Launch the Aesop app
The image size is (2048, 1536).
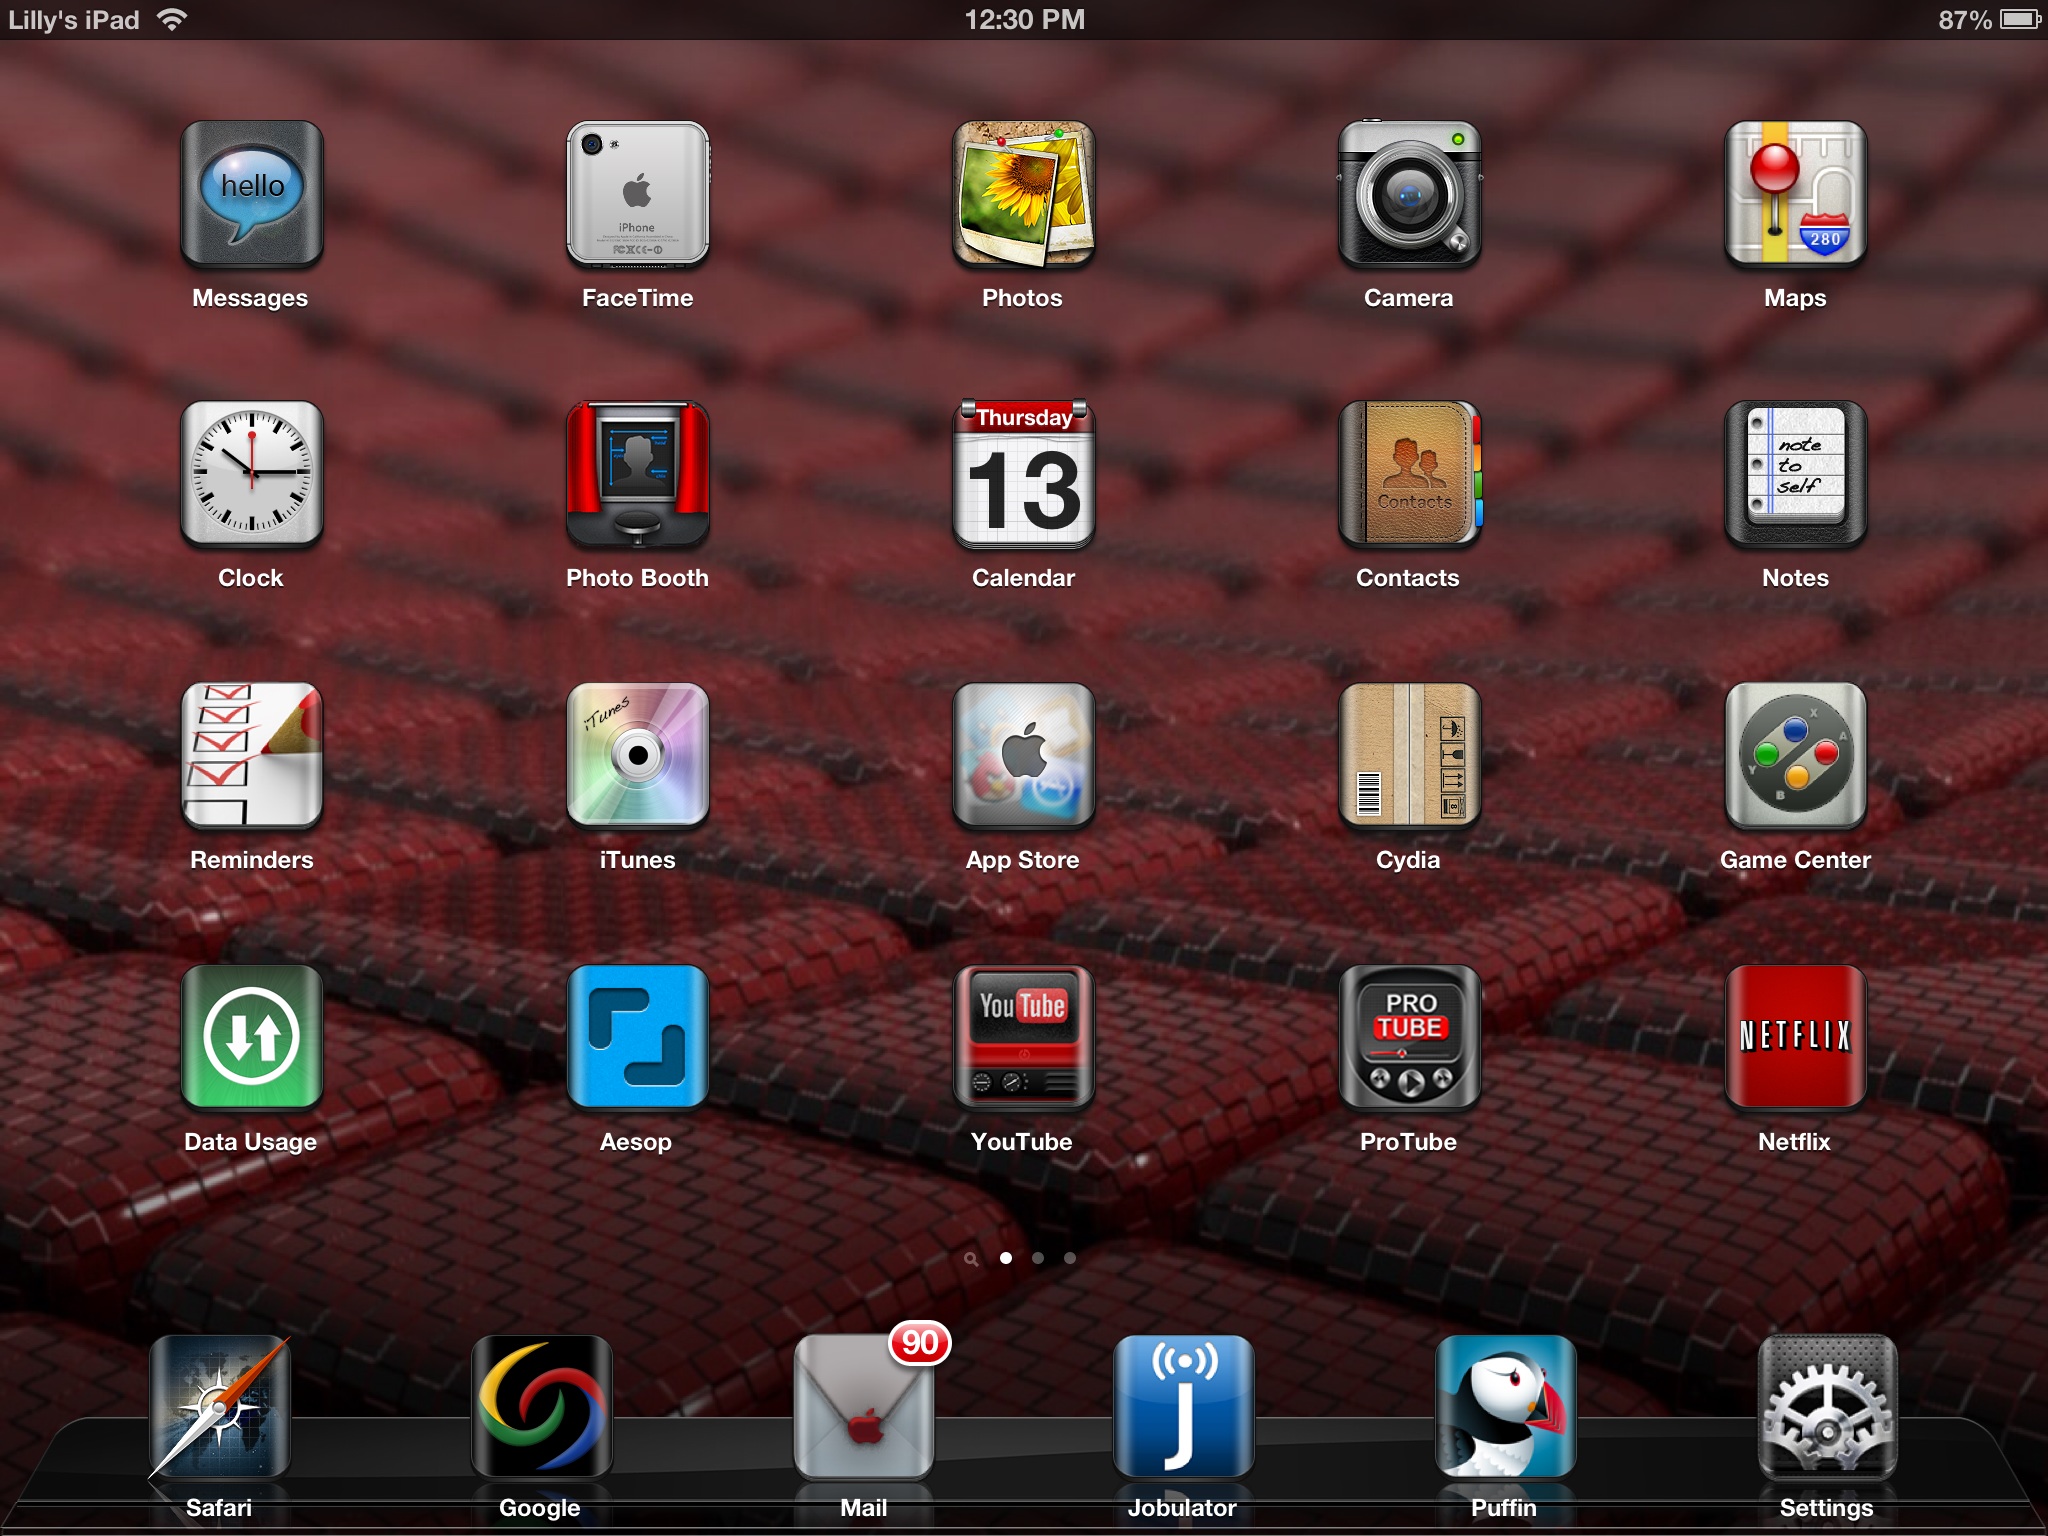click(x=638, y=1037)
